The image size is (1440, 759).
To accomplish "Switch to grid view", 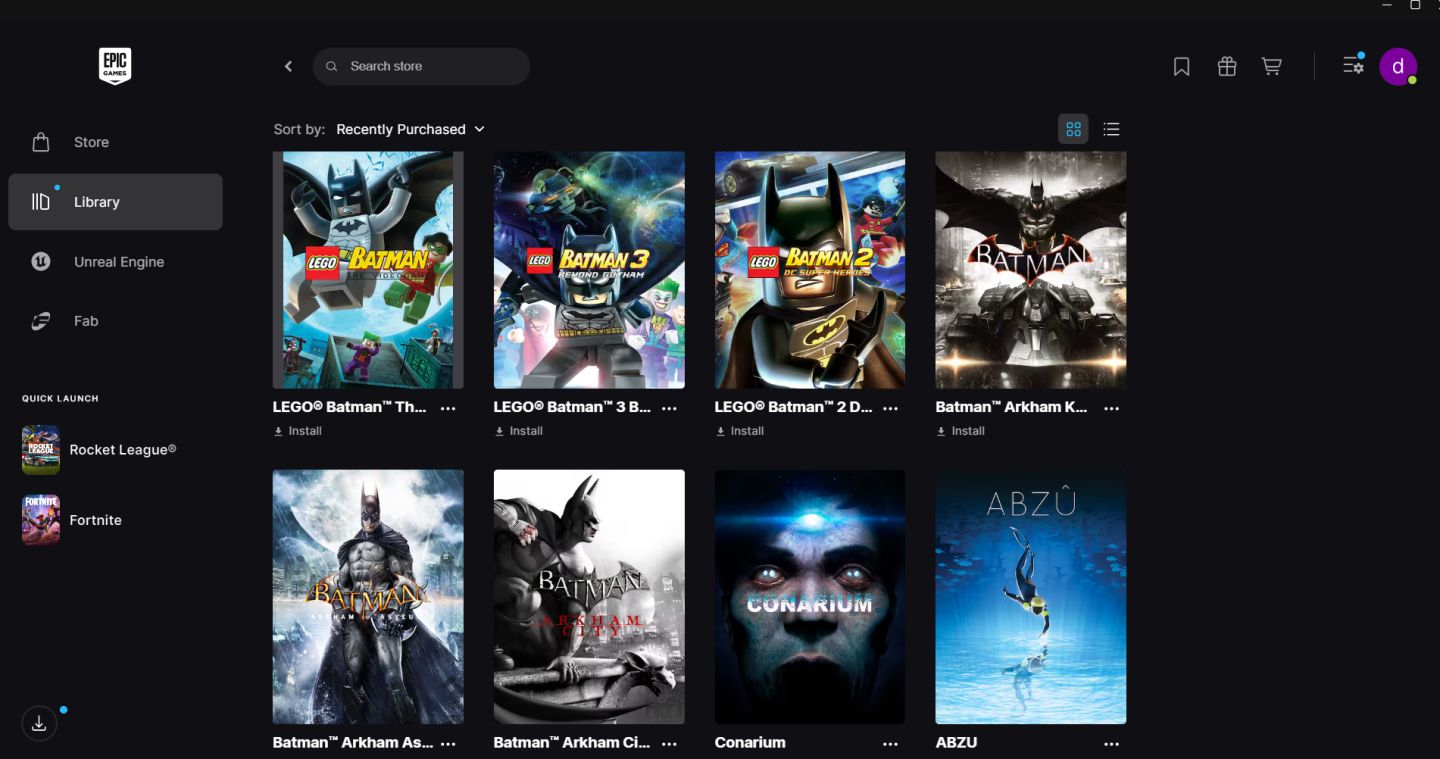I will [x=1073, y=129].
